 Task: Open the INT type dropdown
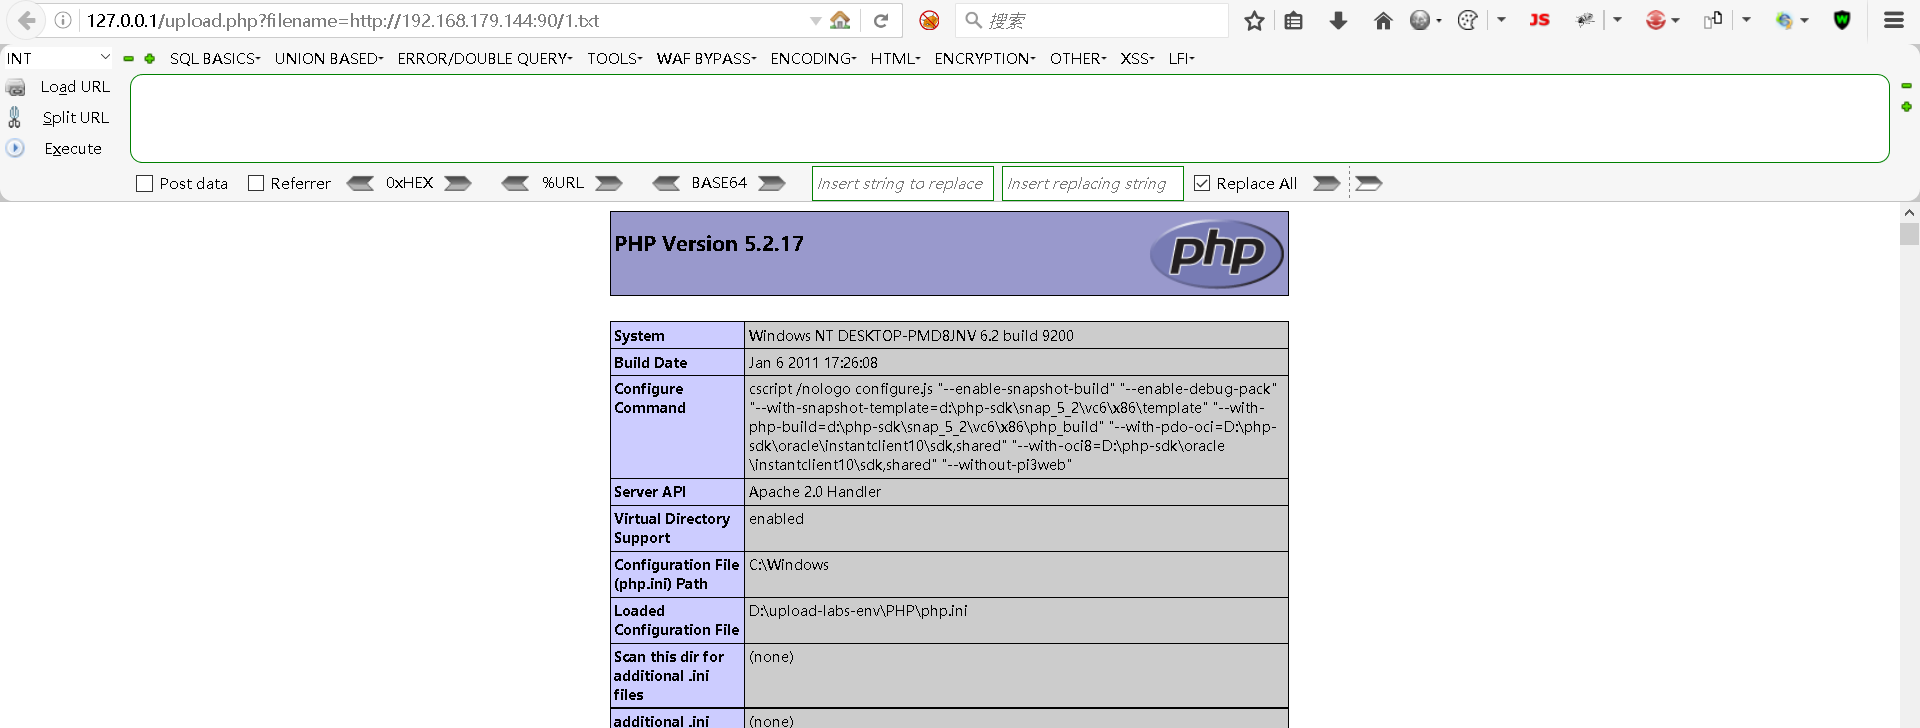[x=58, y=58]
